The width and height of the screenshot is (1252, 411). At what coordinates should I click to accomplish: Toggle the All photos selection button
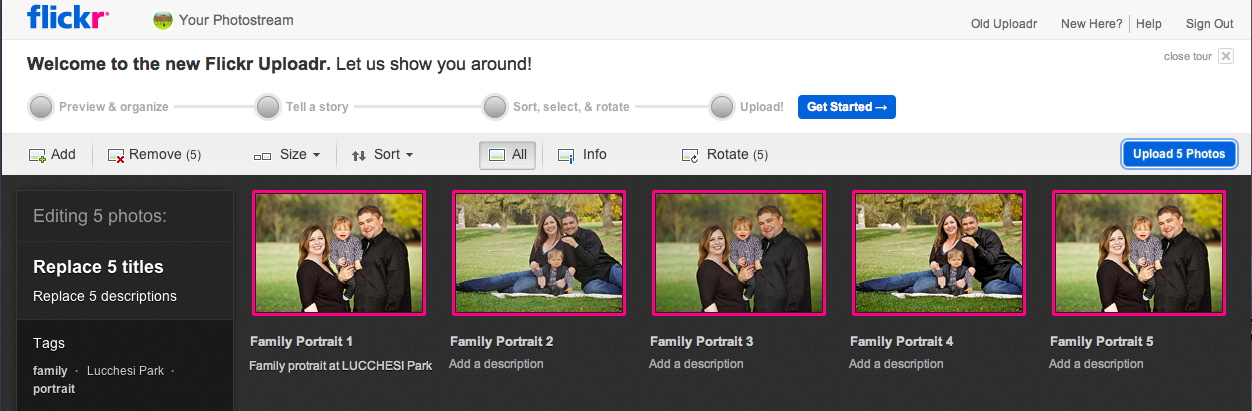point(507,155)
